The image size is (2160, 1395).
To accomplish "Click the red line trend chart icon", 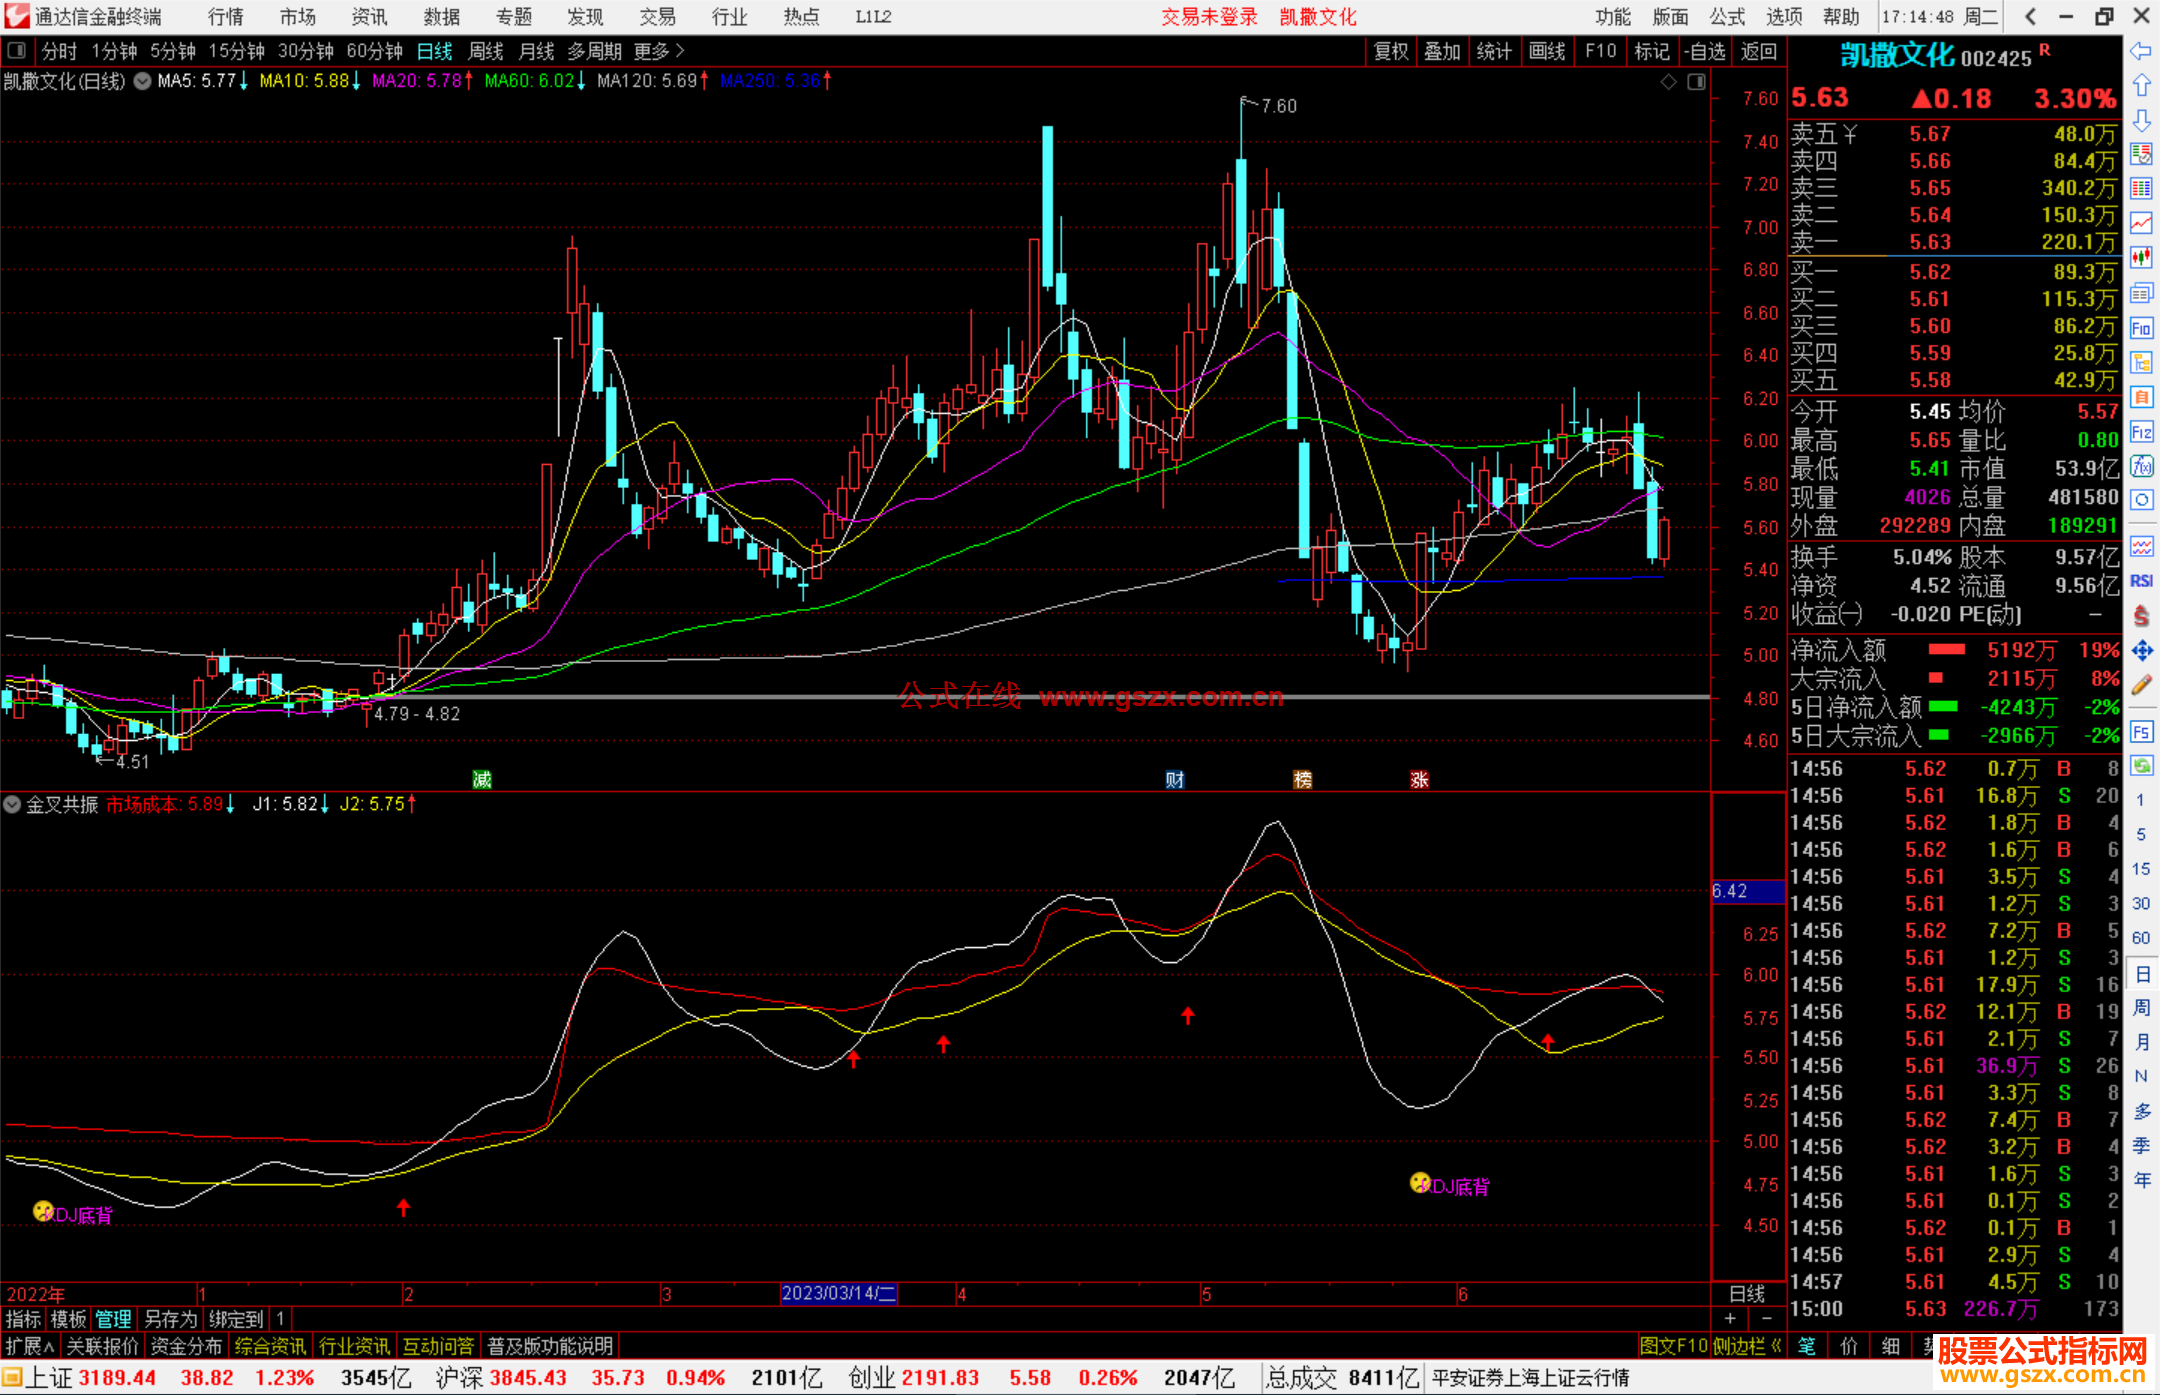I will (2141, 223).
